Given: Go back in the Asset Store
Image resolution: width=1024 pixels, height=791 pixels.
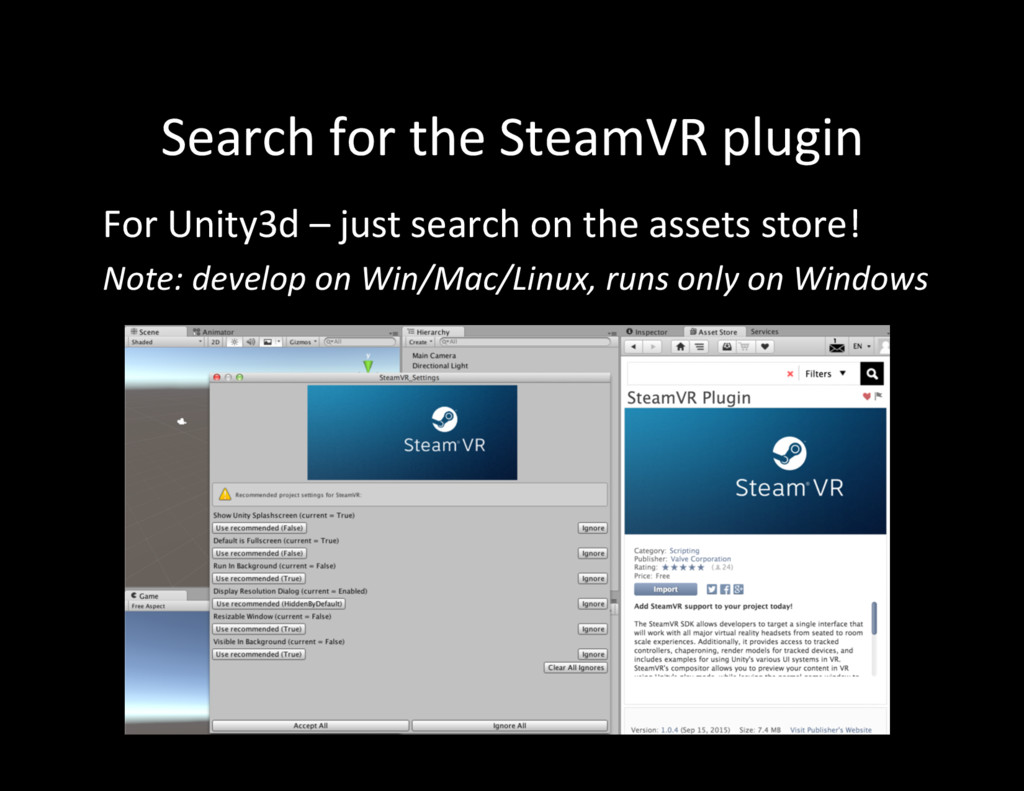Looking at the screenshot, I should point(633,347).
